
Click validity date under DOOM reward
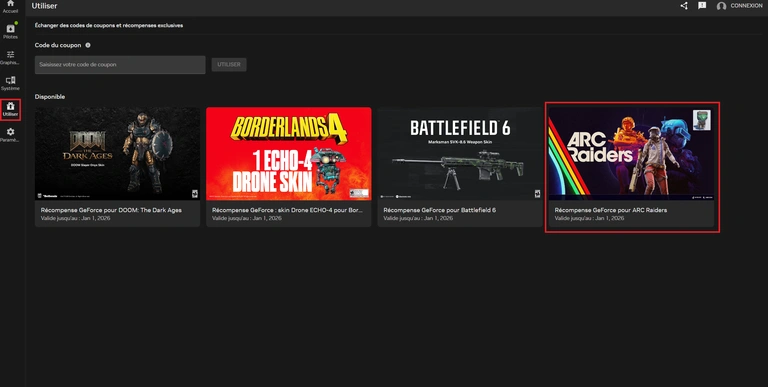[x=75, y=218]
